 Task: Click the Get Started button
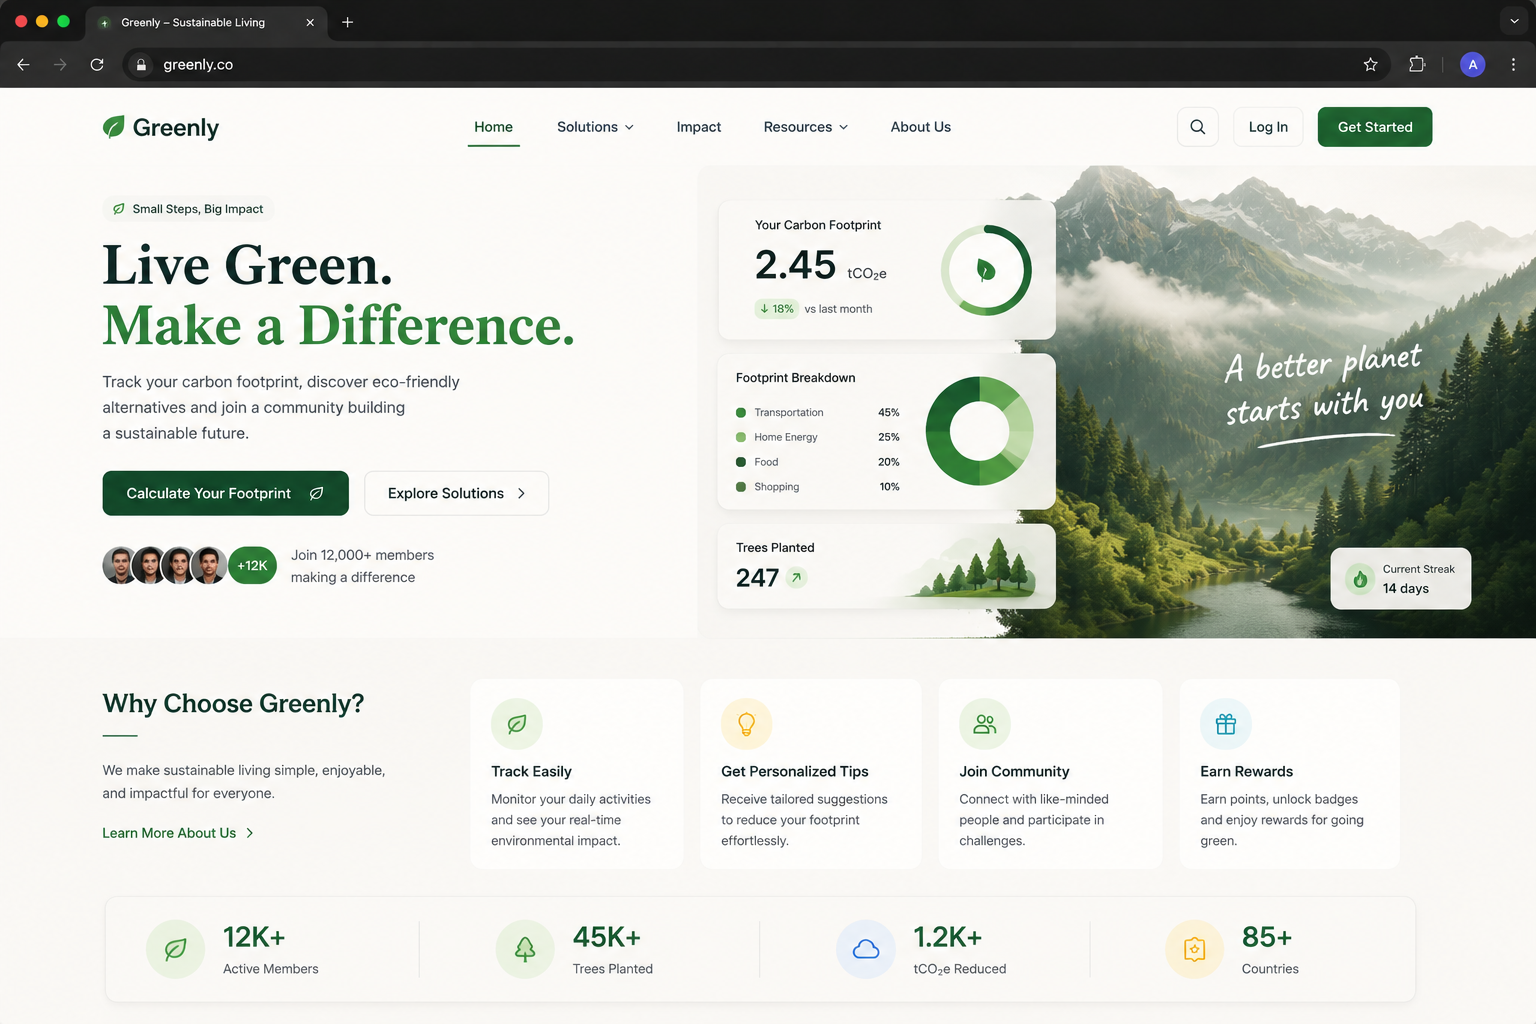pos(1375,127)
